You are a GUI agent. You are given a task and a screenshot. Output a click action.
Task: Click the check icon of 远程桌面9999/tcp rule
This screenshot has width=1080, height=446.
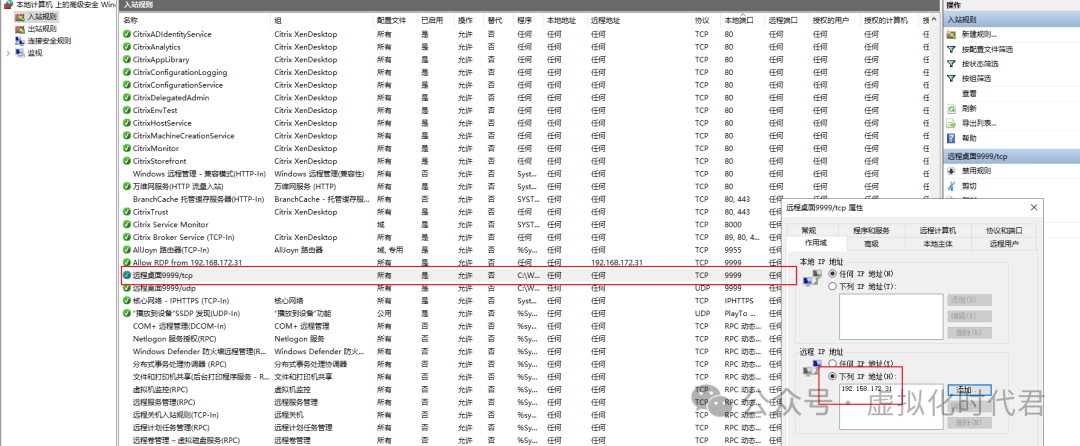127,275
